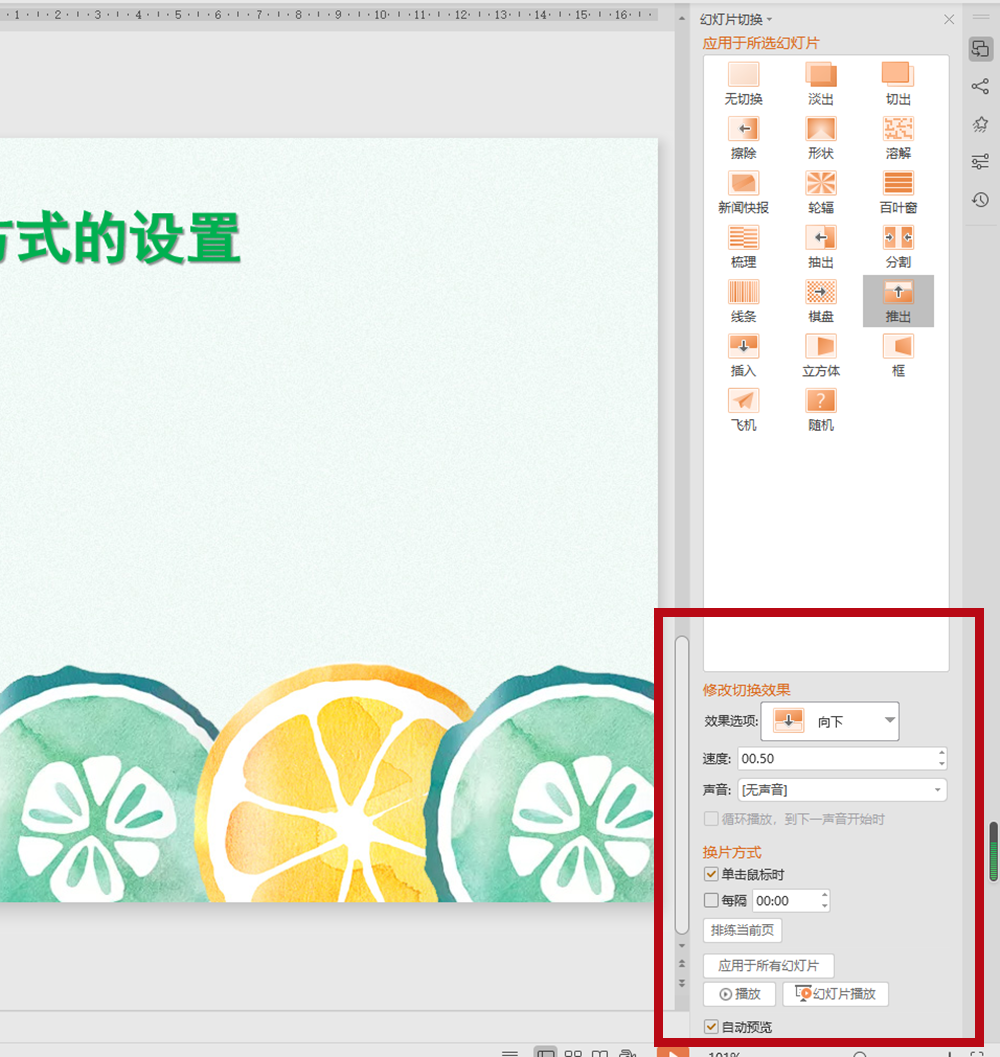Click the horizontal ruler above the slide
Image resolution: width=1000 pixels, height=1057 pixels.
(x=328, y=14)
